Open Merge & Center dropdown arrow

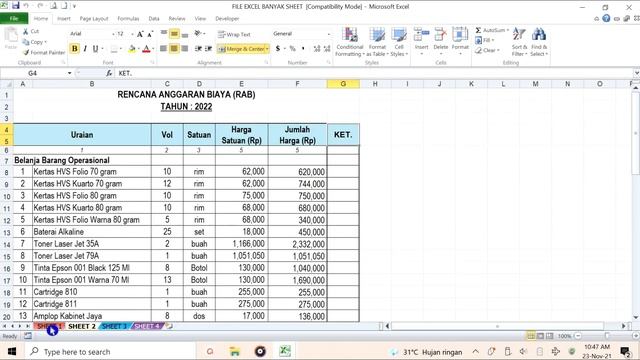point(267,49)
